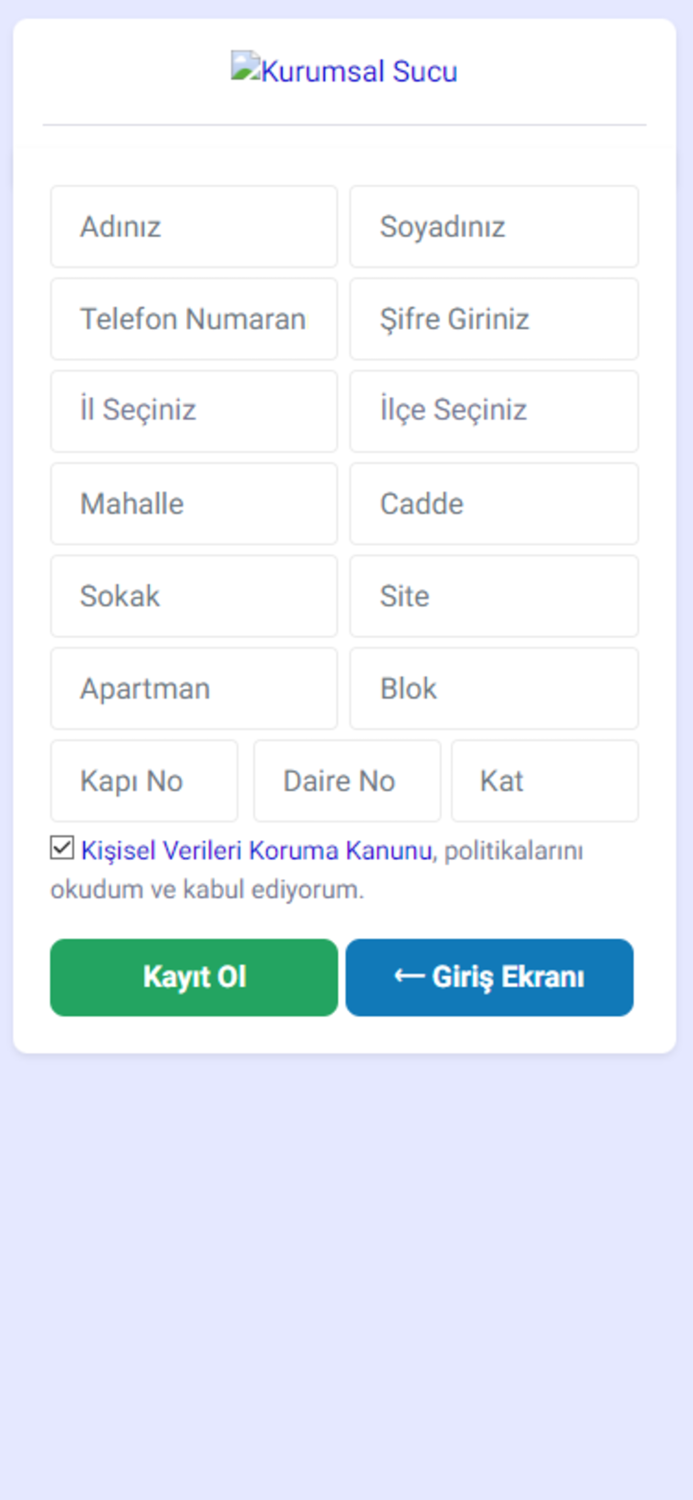Return to Giriş Ekranı
The image size is (693, 1500).
pos(489,977)
